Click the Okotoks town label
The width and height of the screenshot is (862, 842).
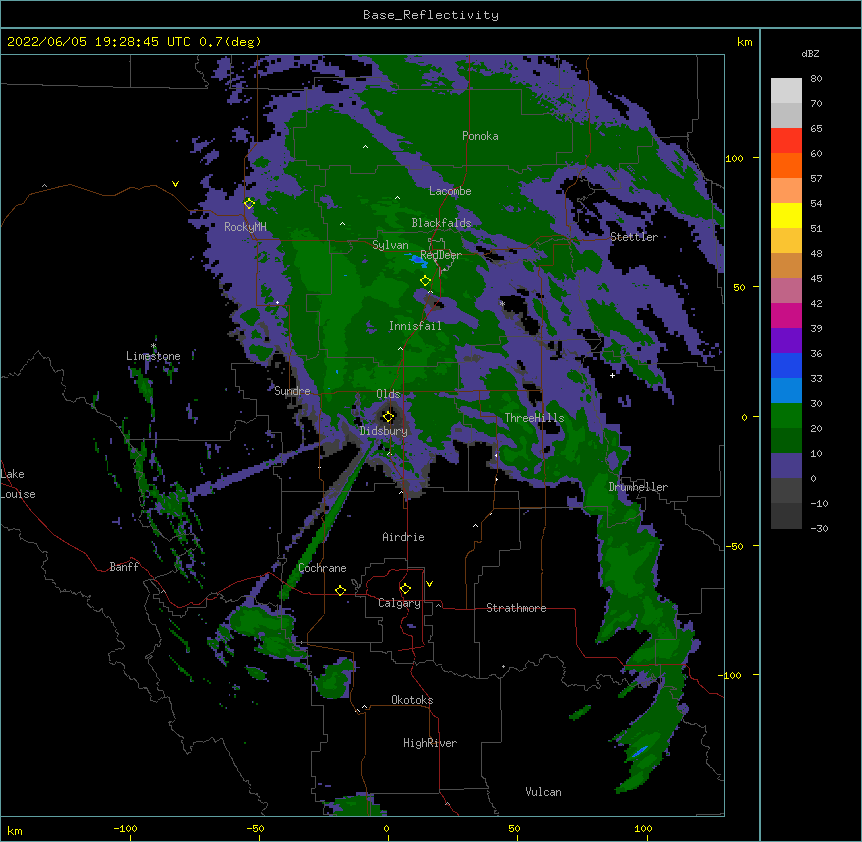(x=412, y=700)
